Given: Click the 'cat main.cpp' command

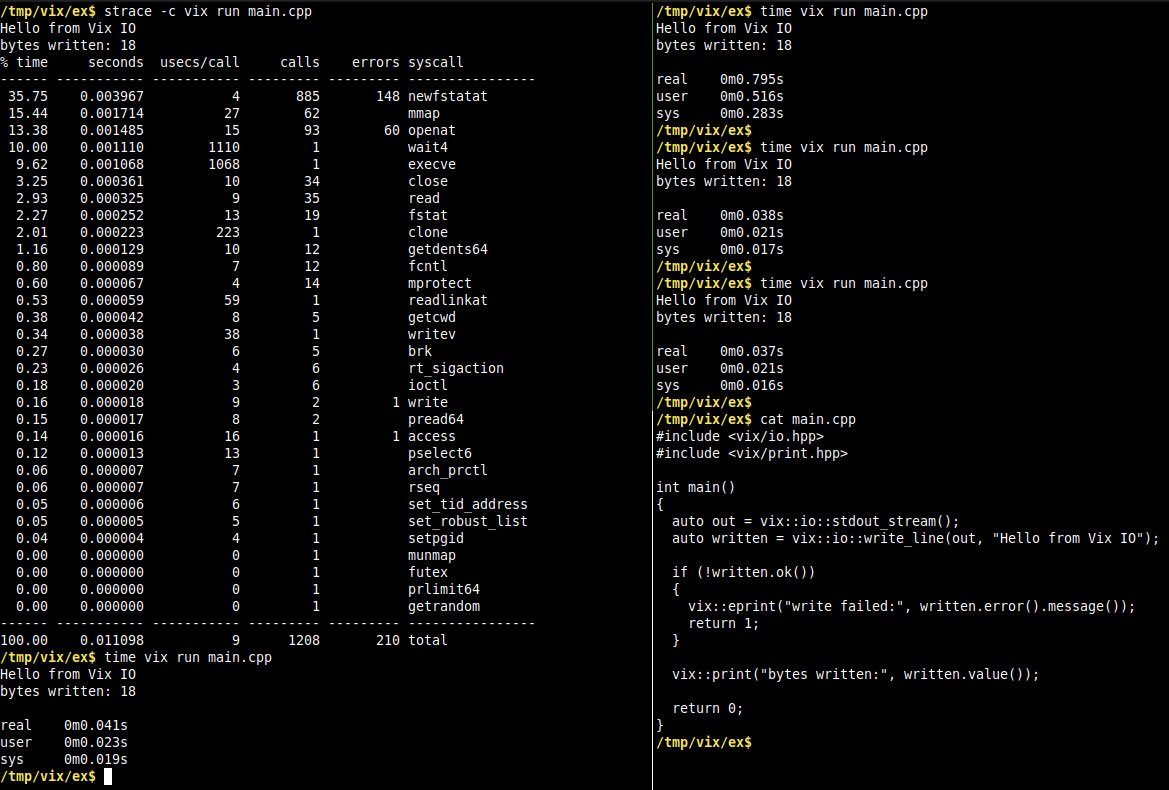Looking at the screenshot, I should pyautogui.click(x=807, y=420).
